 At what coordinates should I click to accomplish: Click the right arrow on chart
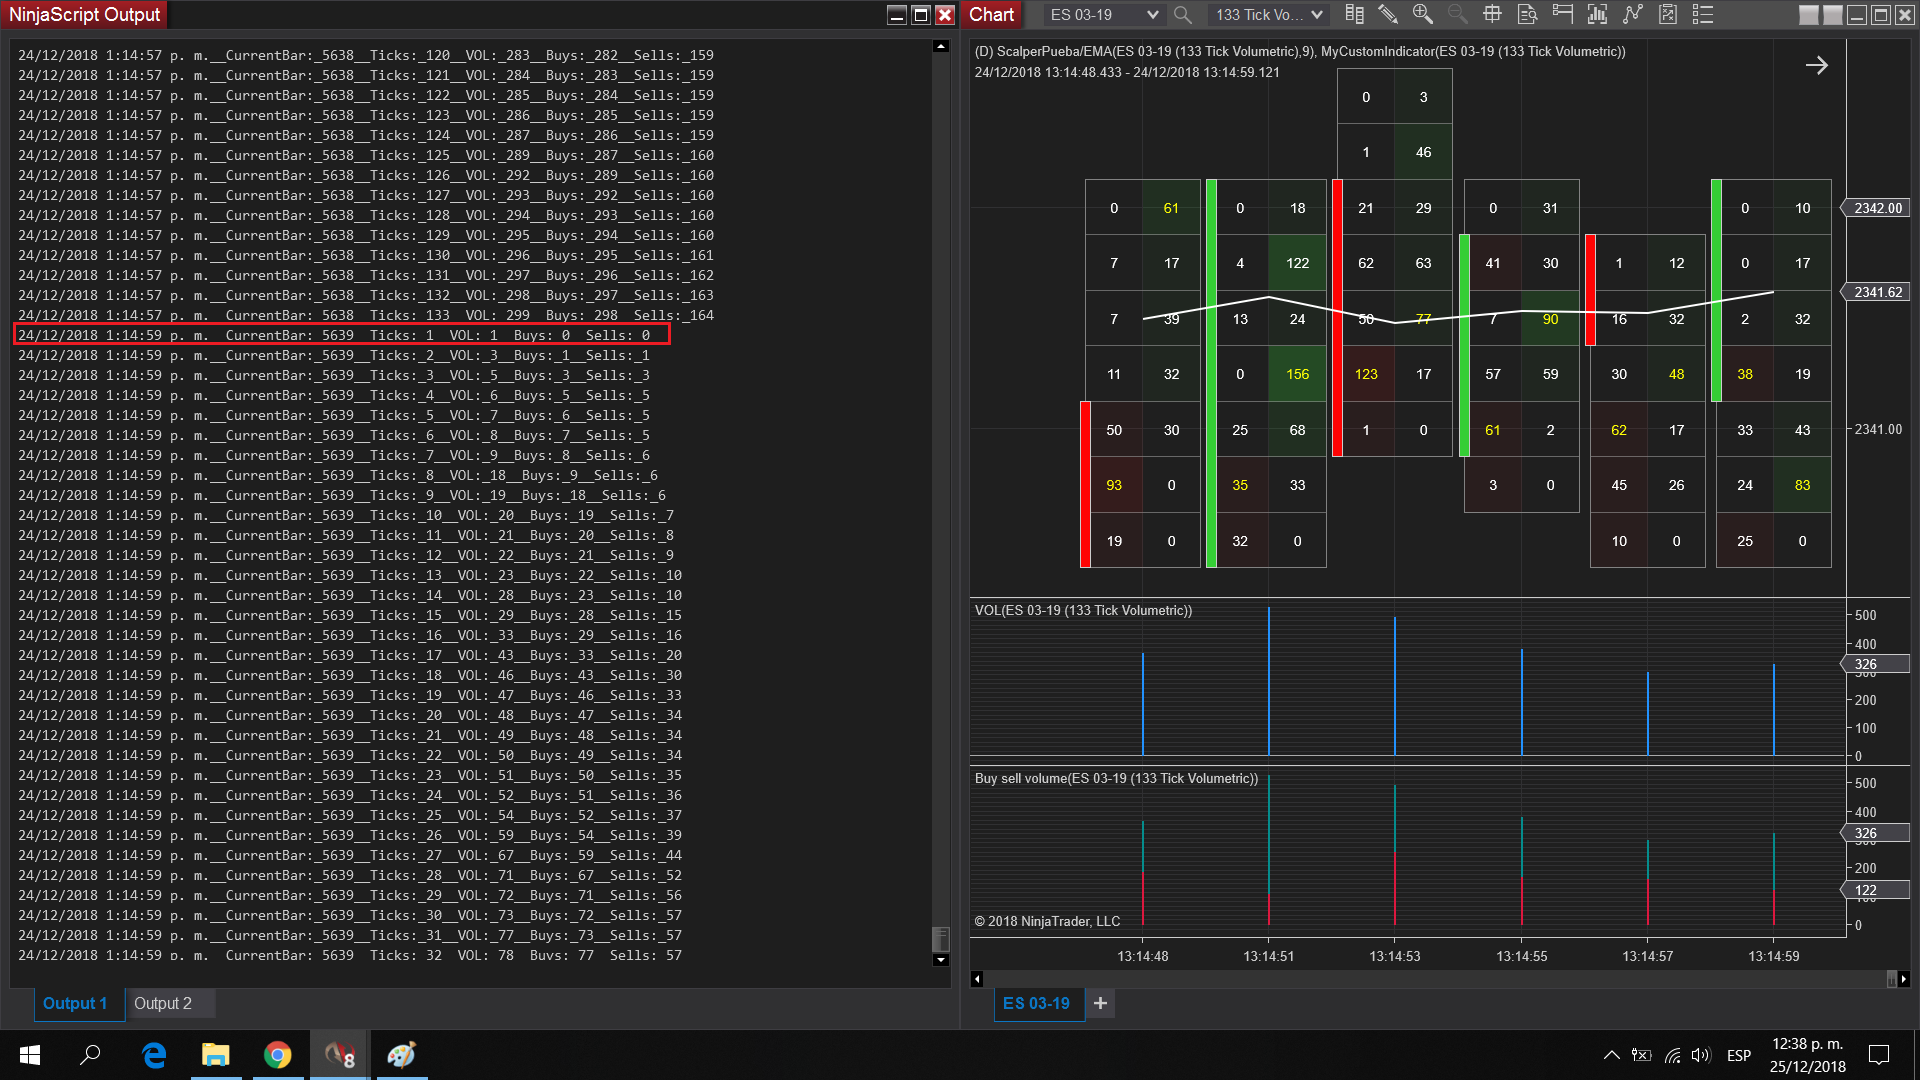point(1816,66)
